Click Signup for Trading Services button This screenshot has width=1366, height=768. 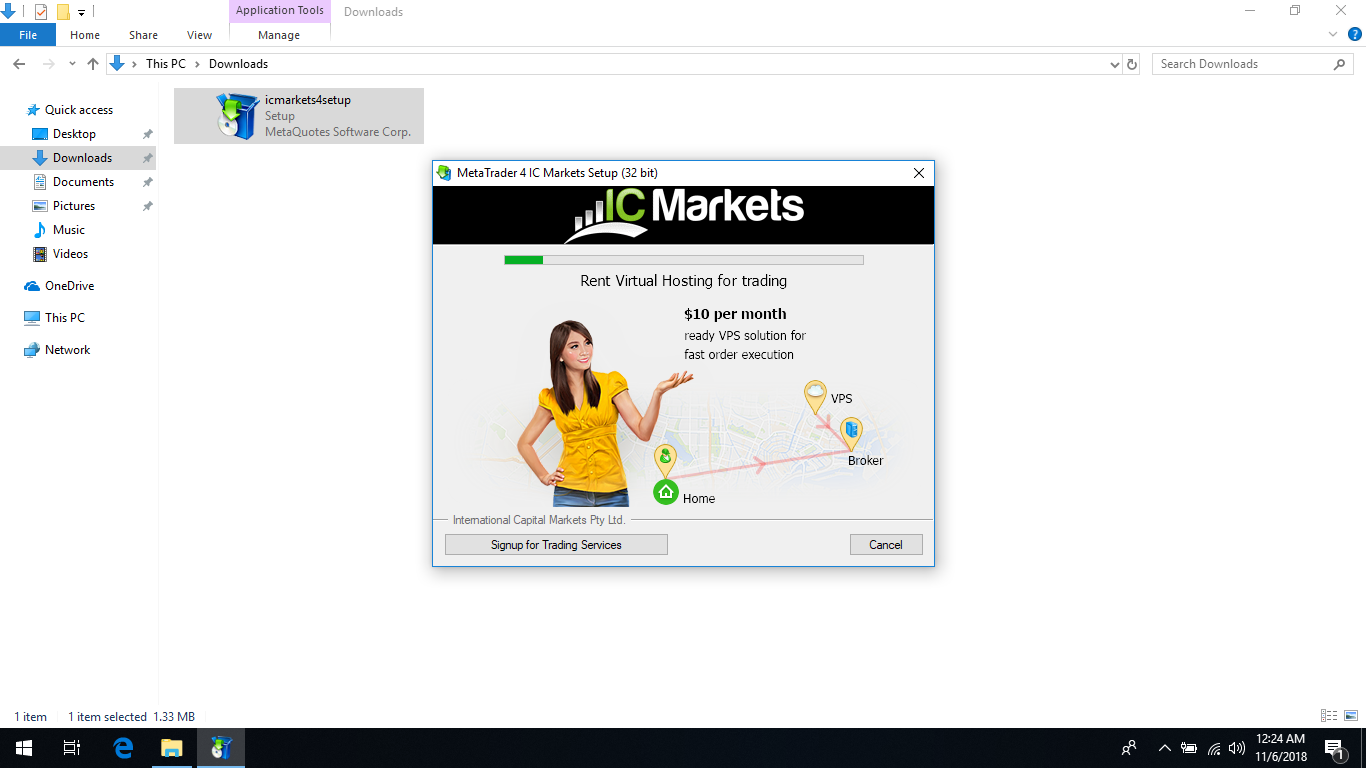click(556, 545)
